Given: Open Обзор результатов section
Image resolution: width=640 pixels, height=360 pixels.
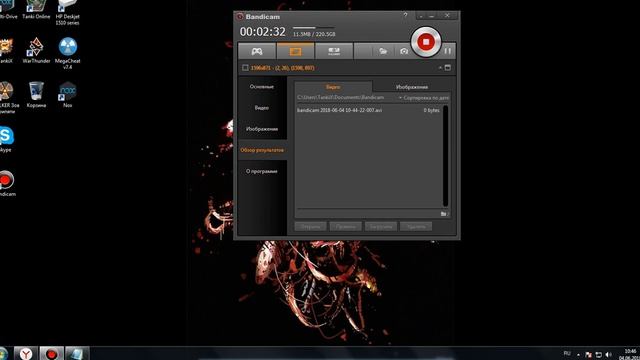Looking at the screenshot, I should 262,150.
